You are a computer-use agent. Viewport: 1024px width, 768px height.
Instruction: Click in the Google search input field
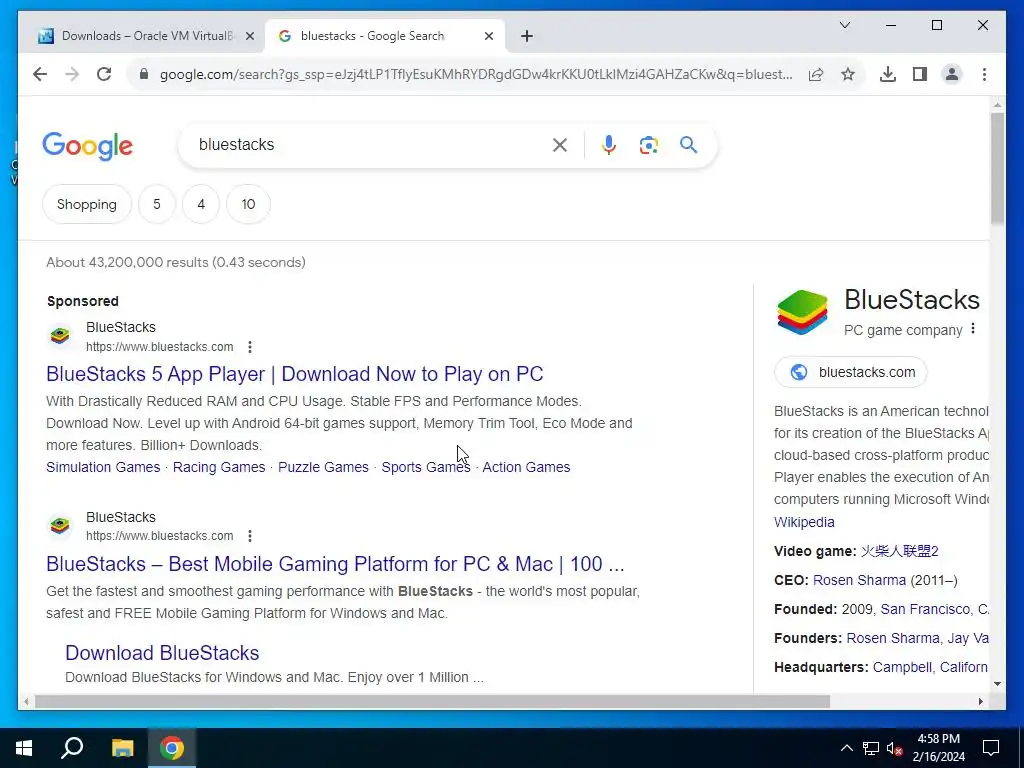(x=369, y=145)
